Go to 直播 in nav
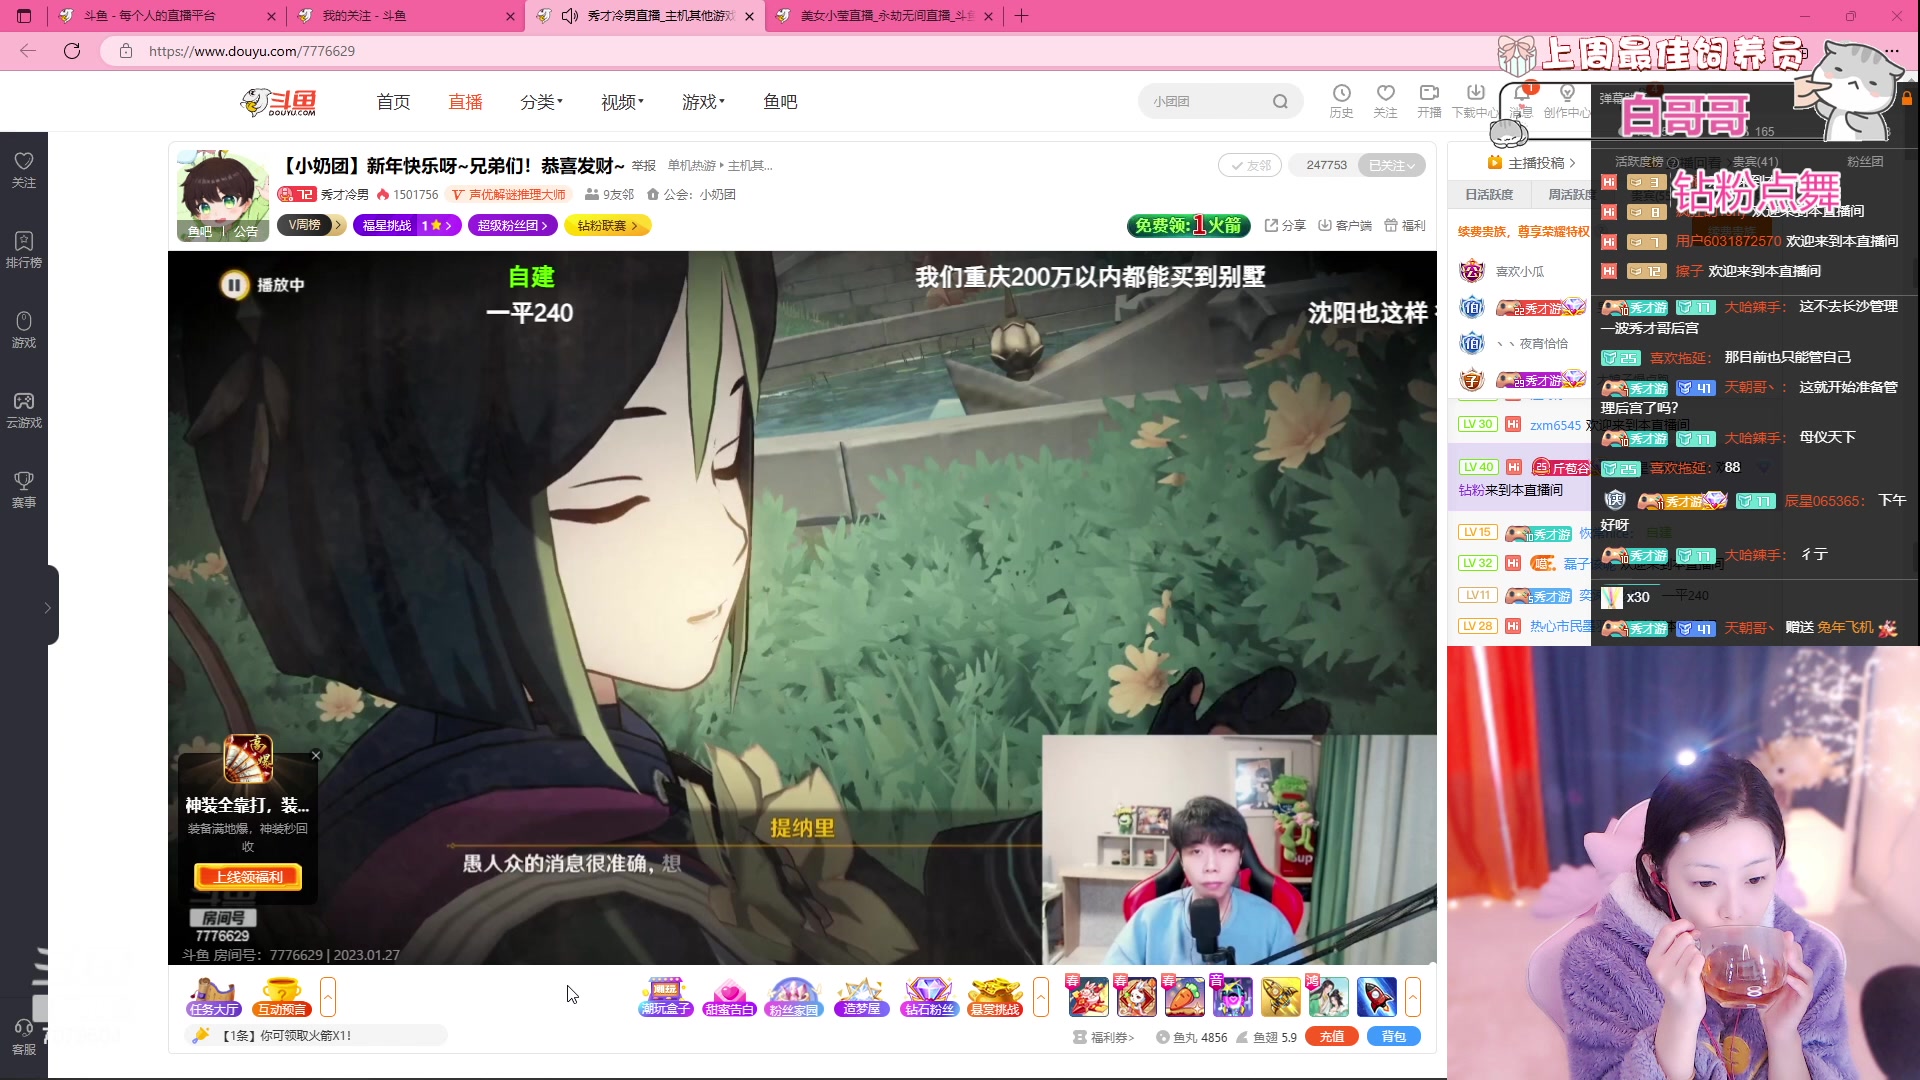 click(x=465, y=101)
